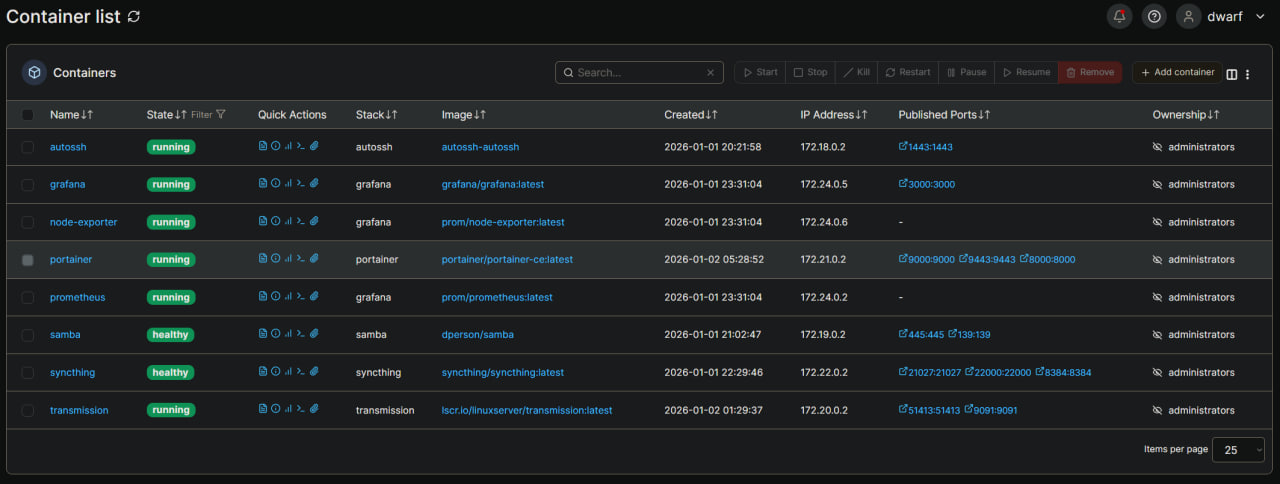Image resolution: width=1280 pixels, height=484 pixels.
Task: Open exec console for the samba container
Action: pos(301,335)
